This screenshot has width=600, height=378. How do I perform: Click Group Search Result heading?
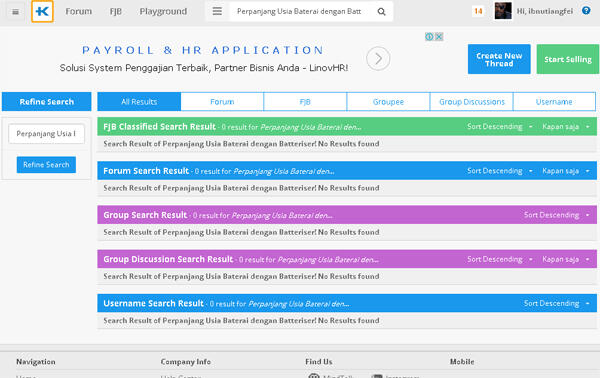tap(145, 215)
